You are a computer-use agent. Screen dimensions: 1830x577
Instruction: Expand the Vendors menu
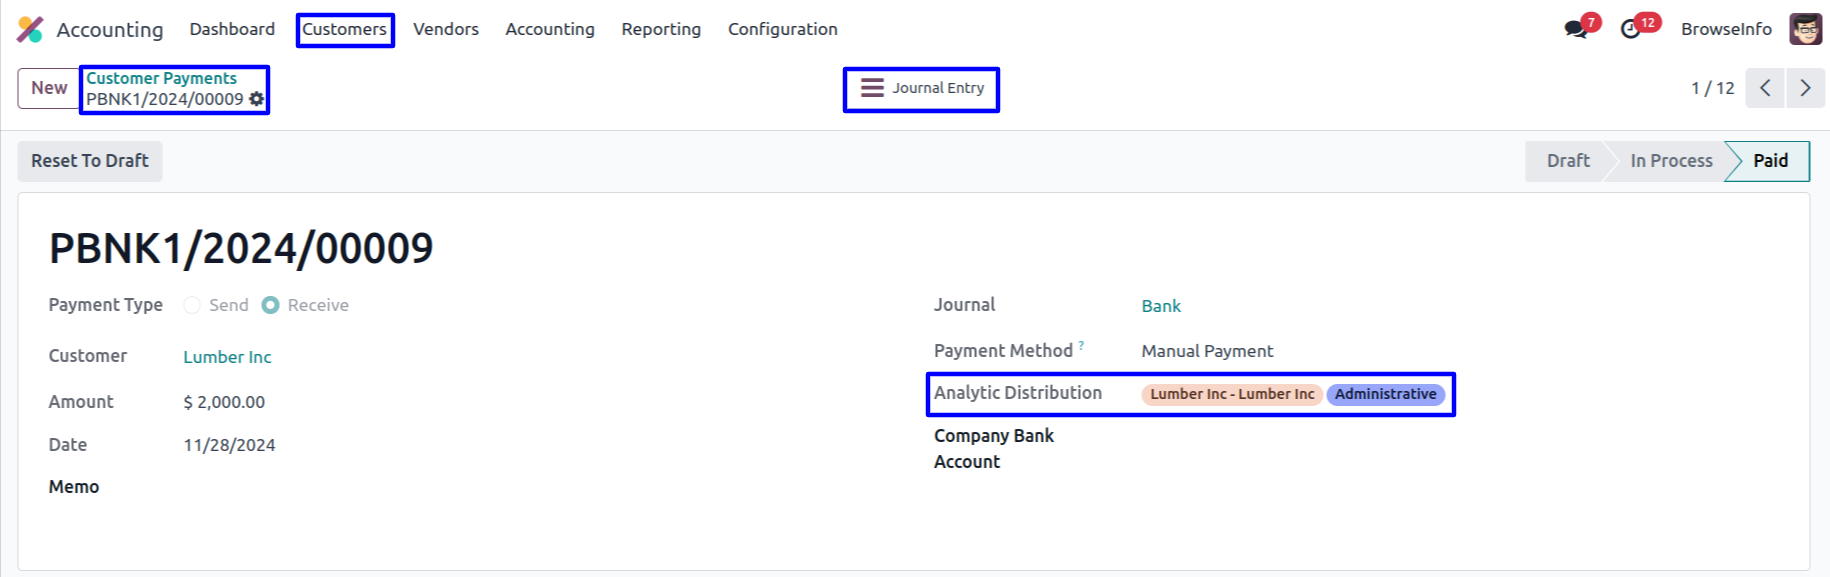pyautogui.click(x=446, y=29)
